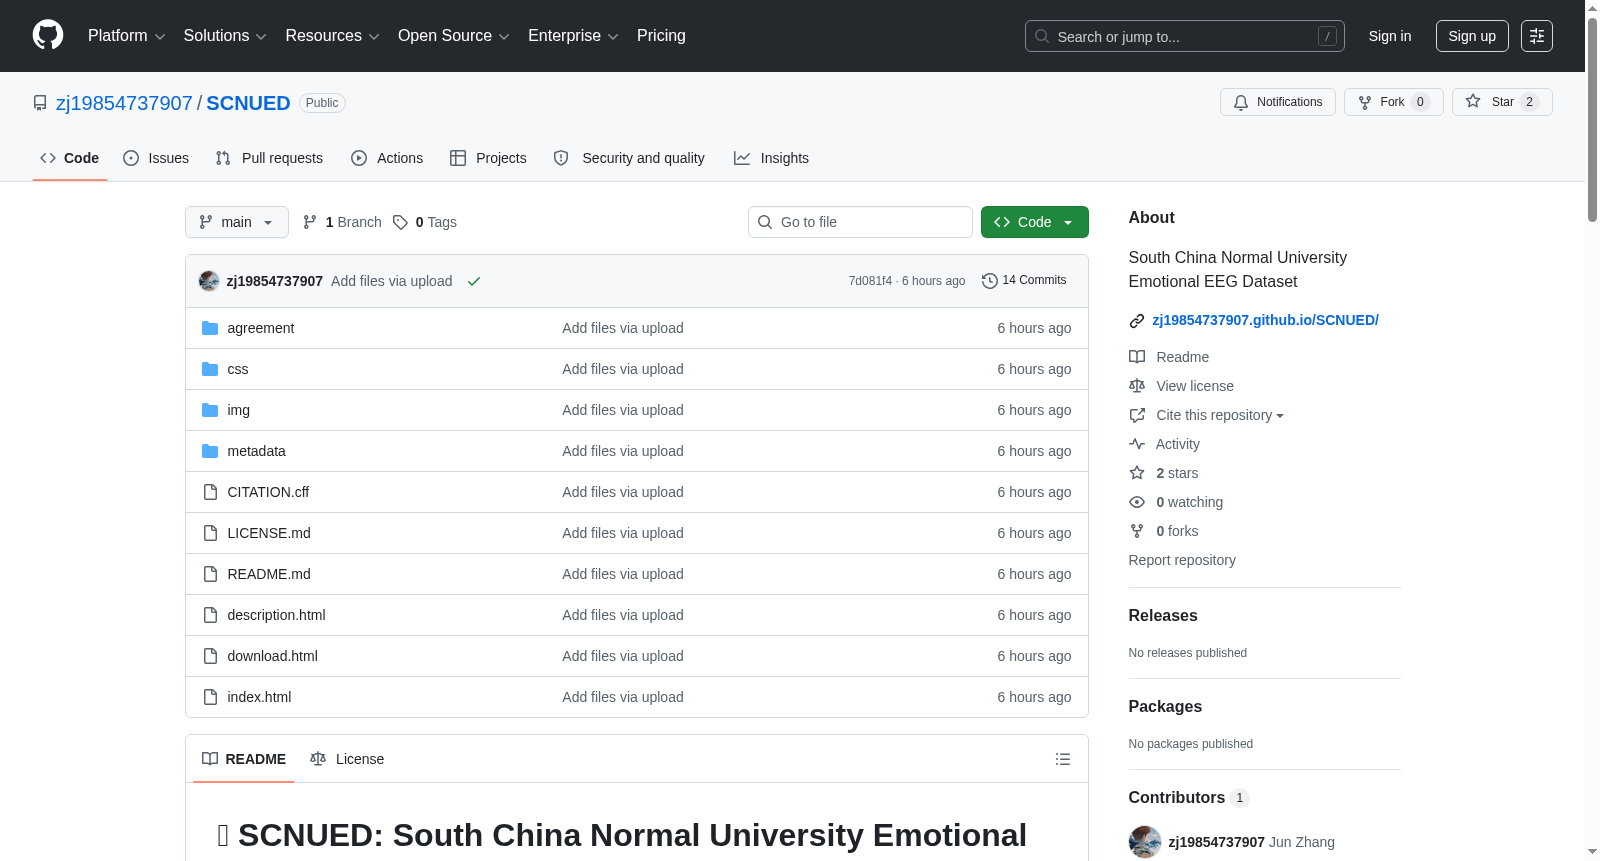Focus the Search or jump to field
This screenshot has height=861, width=1600.
(x=1184, y=36)
